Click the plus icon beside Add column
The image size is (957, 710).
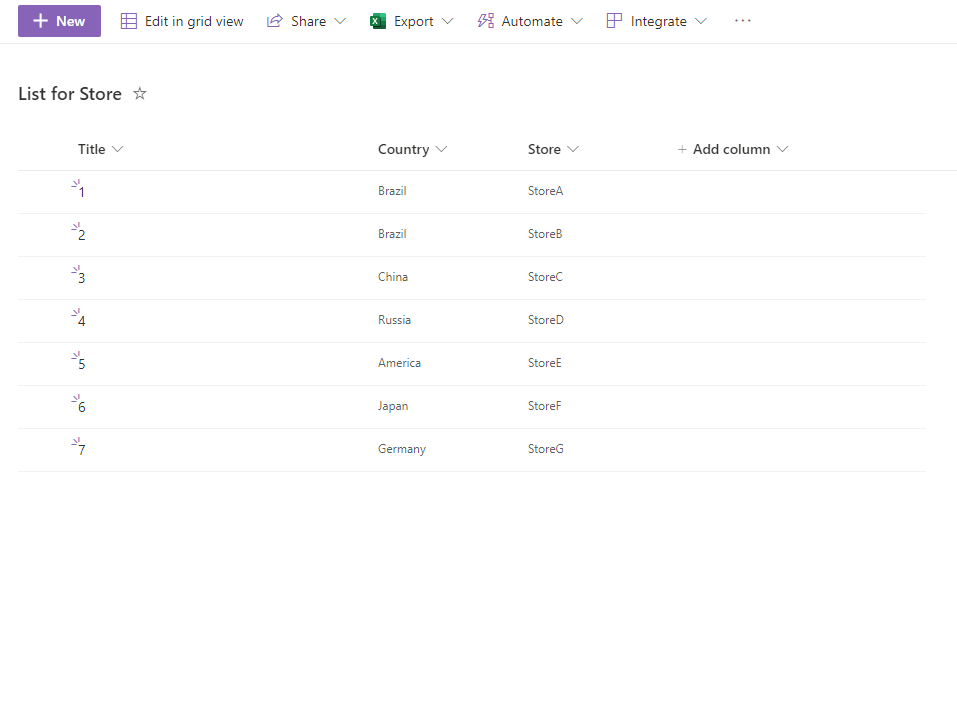pos(682,150)
